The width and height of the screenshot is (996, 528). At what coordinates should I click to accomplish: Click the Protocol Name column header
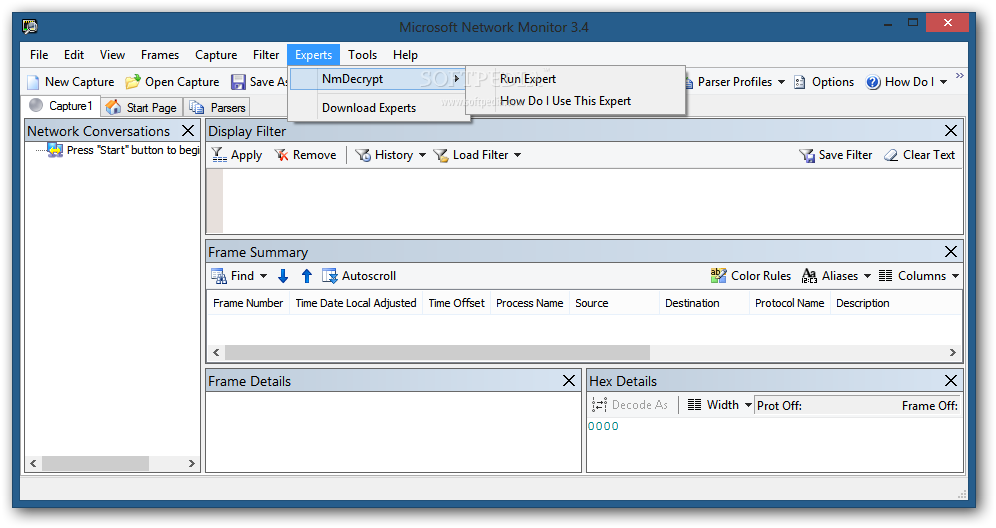pos(789,303)
